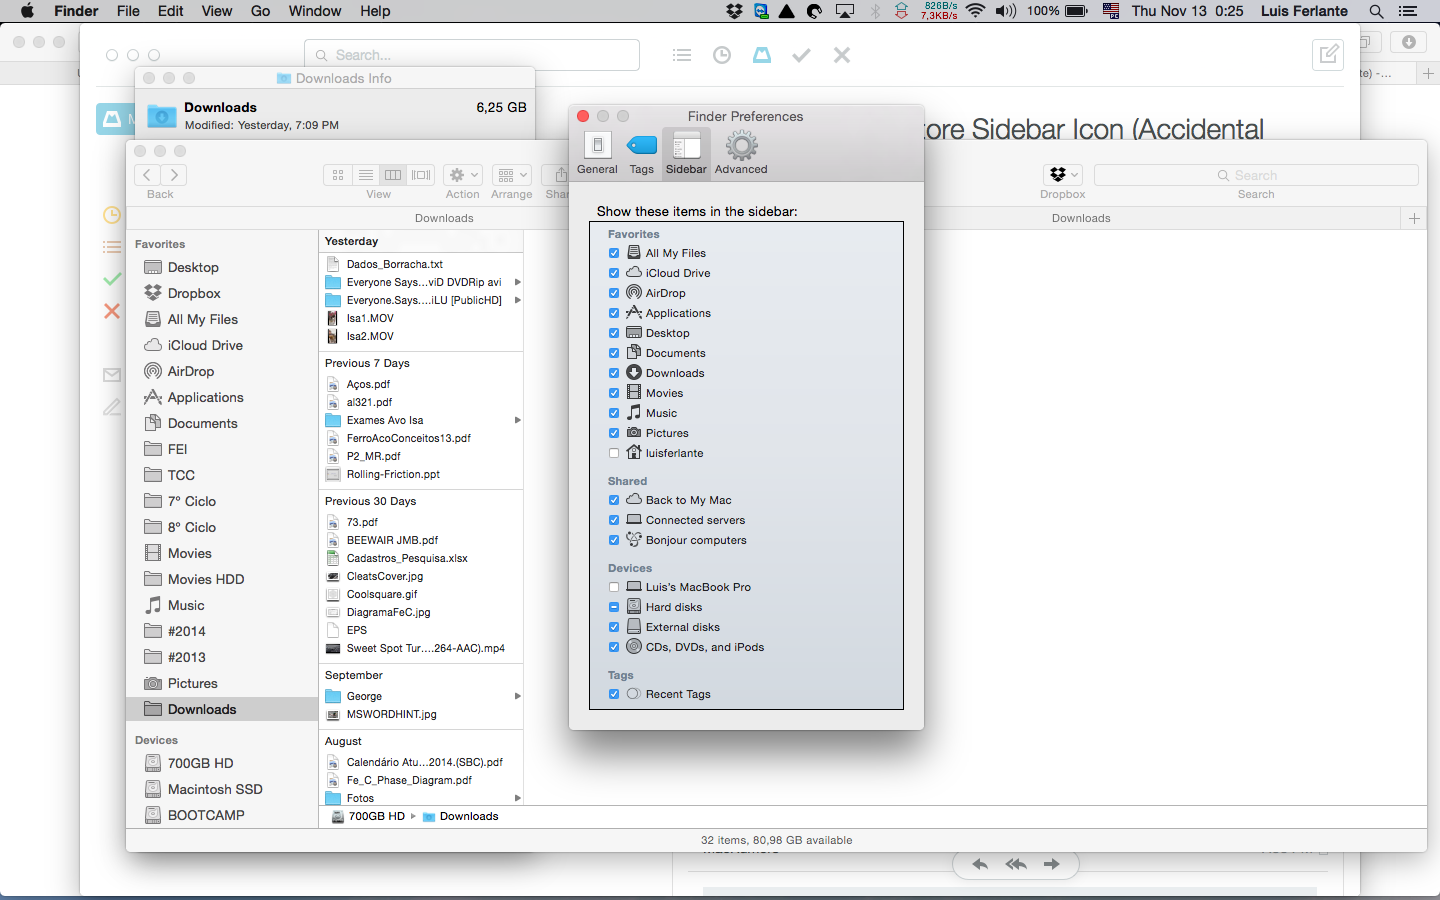Open Wi-Fi menu bar icon
The width and height of the screenshot is (1440, 900).
975,11
